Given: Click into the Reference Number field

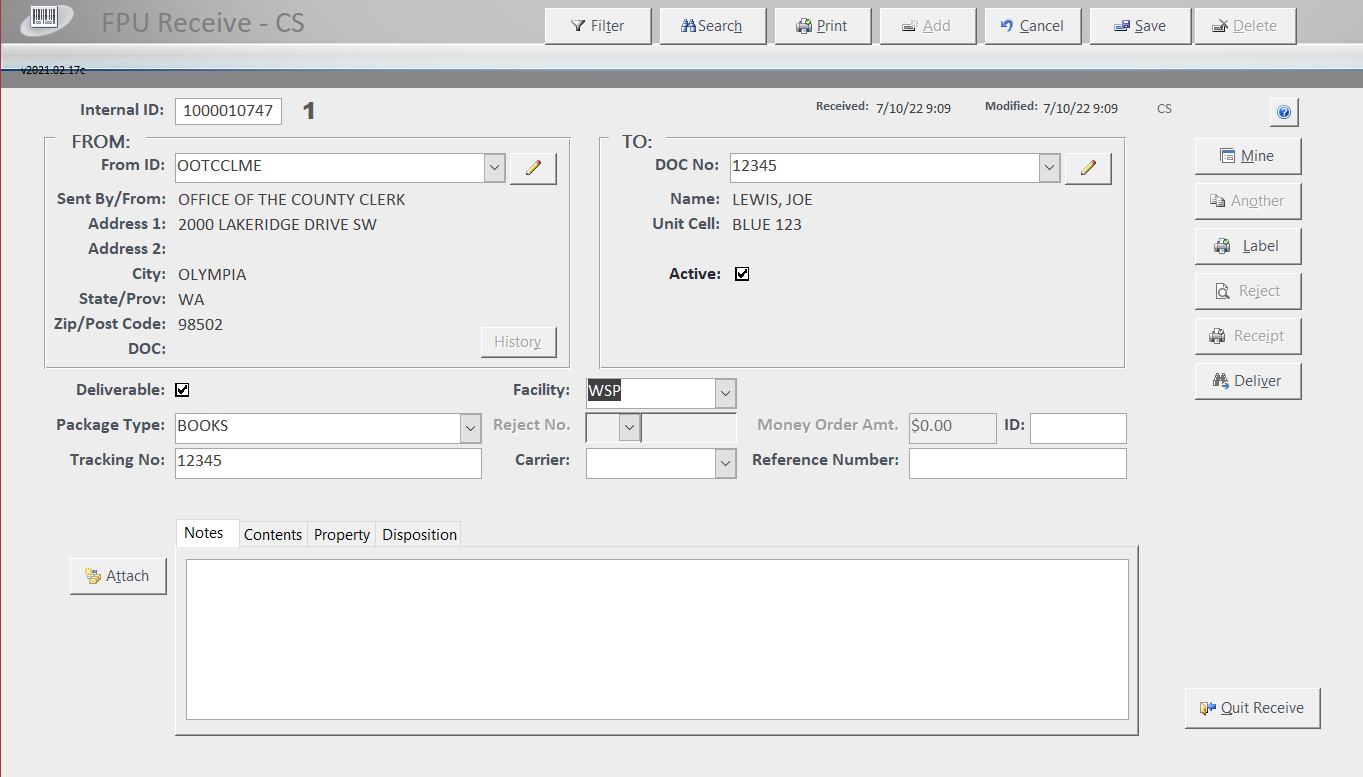Looking at the screenshot, I should tap(1017, 463).
